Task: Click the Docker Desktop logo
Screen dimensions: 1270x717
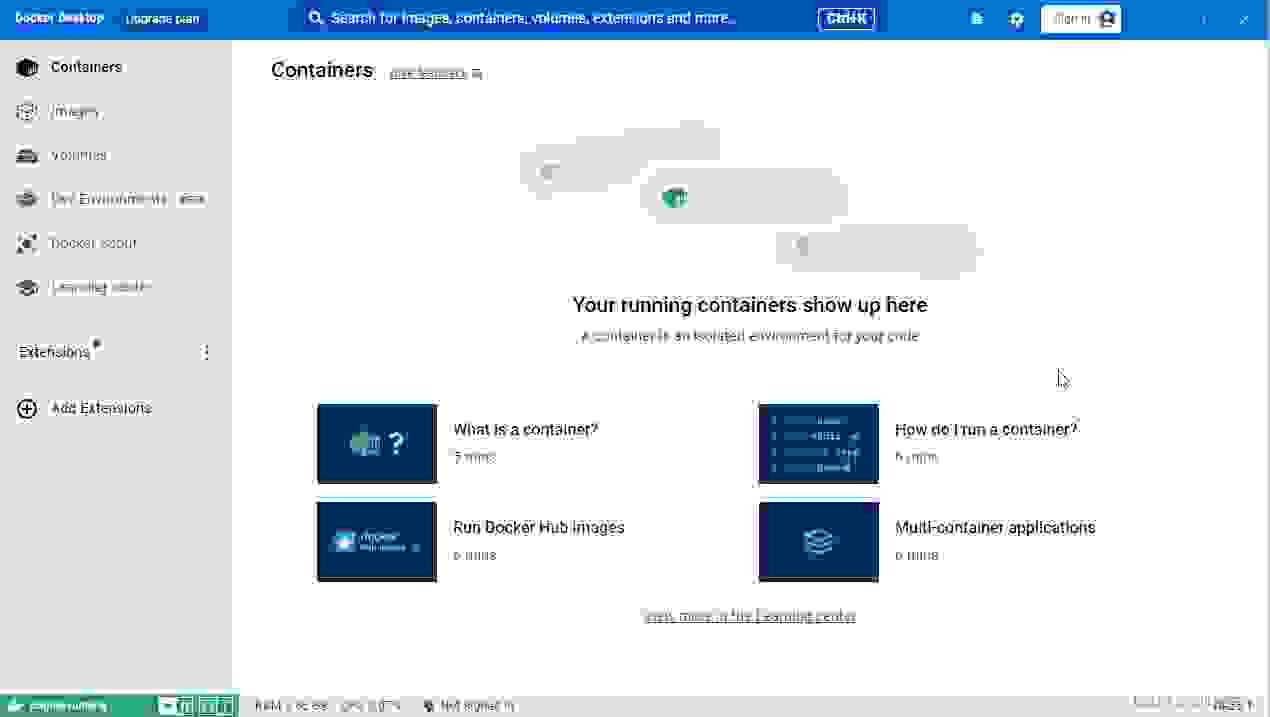Action: 59,18
